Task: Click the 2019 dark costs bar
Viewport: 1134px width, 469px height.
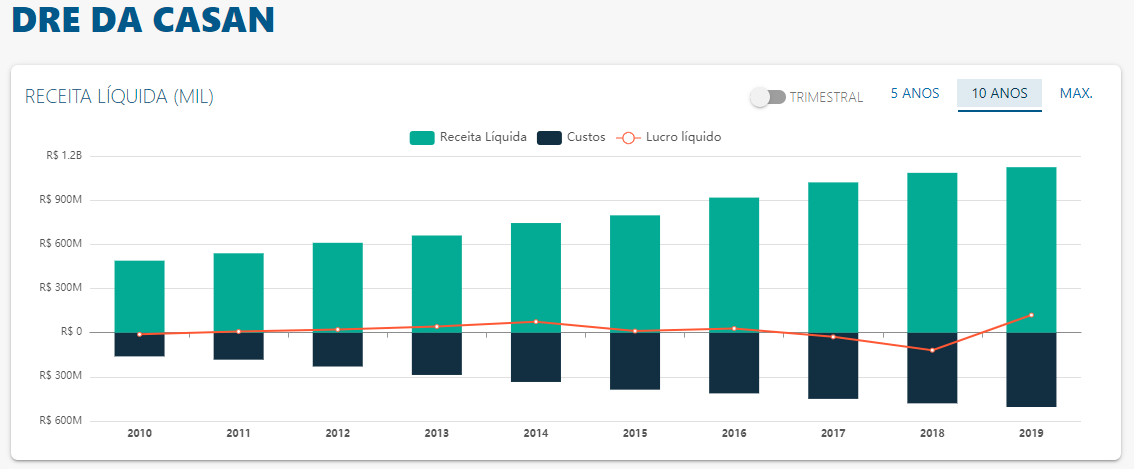Action: point(1031,370)
